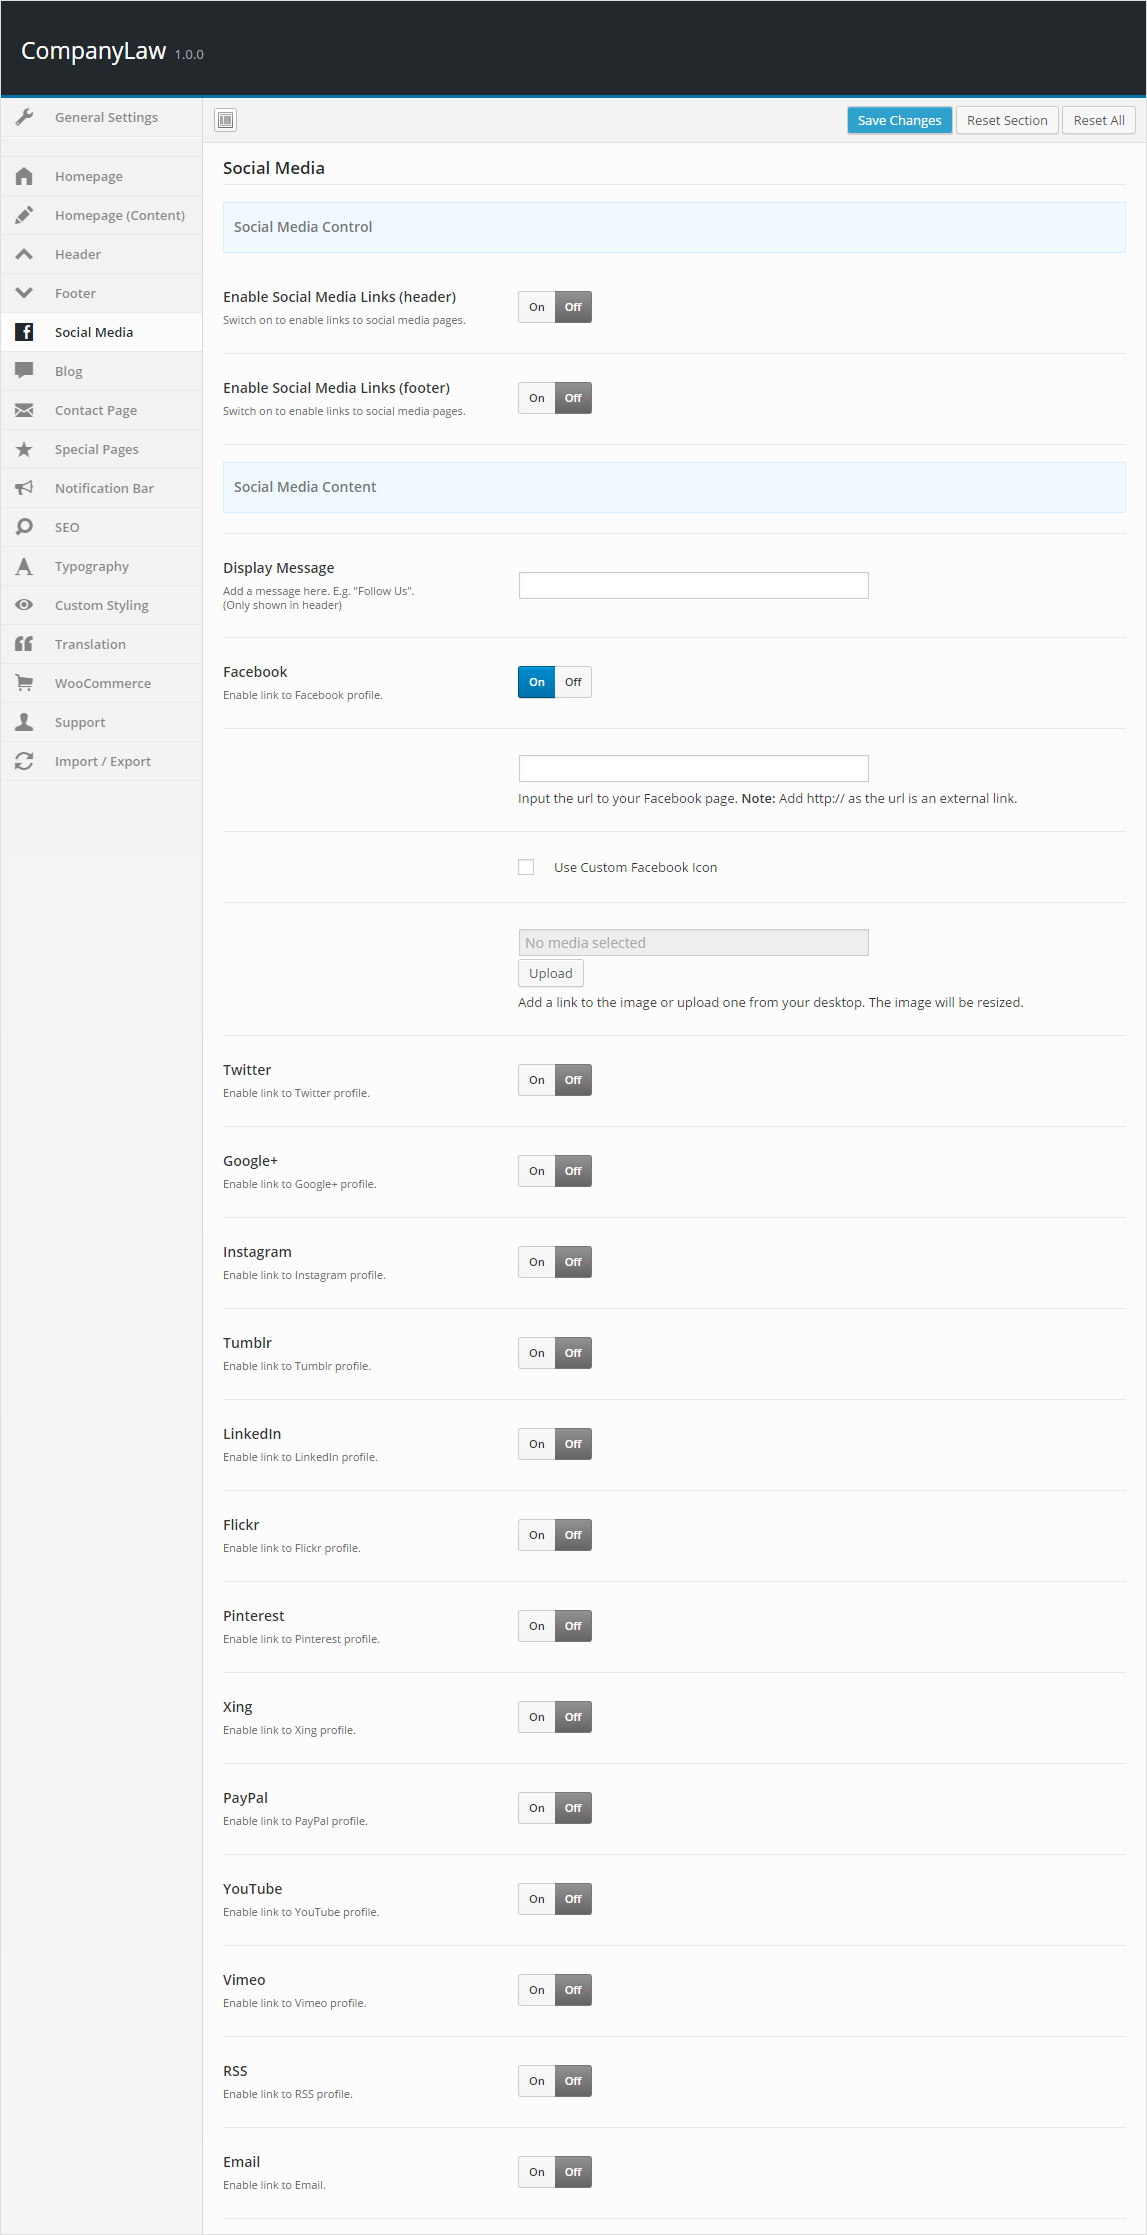
Task: Click the eye icon for Custom Styling
Action: 25,605
